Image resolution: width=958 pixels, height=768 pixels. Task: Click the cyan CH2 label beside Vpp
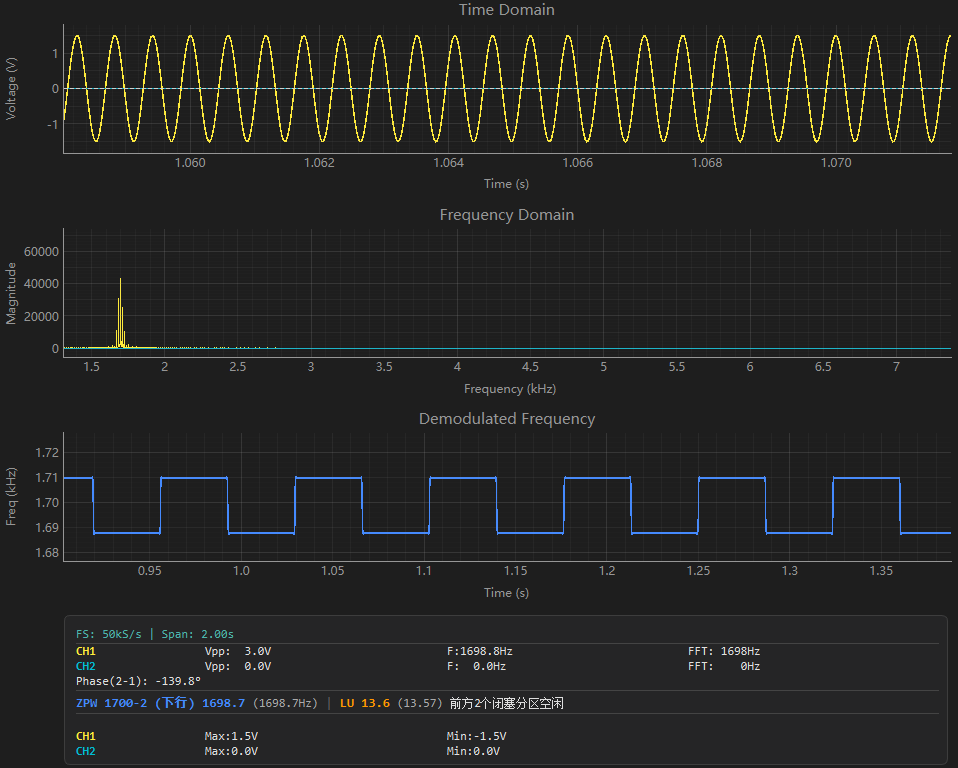[x=86, y=666]
